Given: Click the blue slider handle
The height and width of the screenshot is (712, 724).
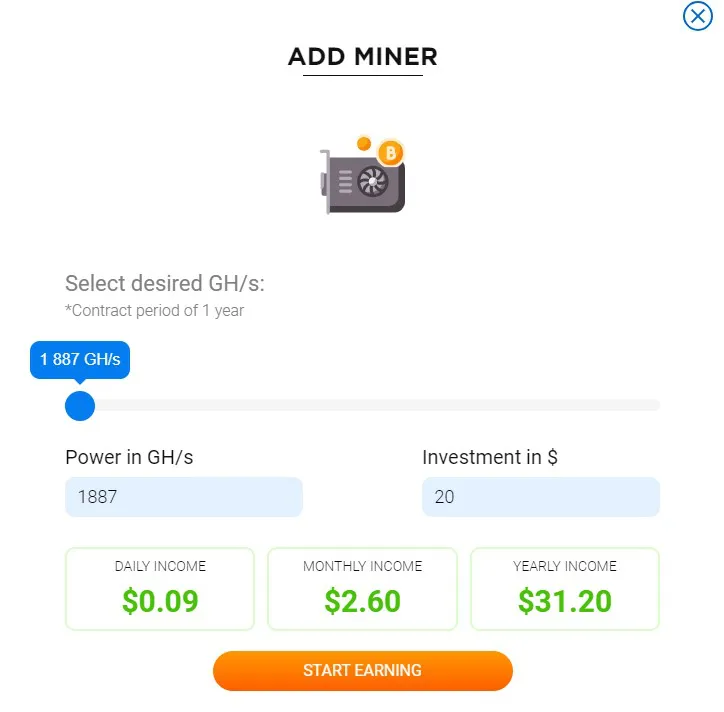Looking at the screenshot, I should click(80, 406).
